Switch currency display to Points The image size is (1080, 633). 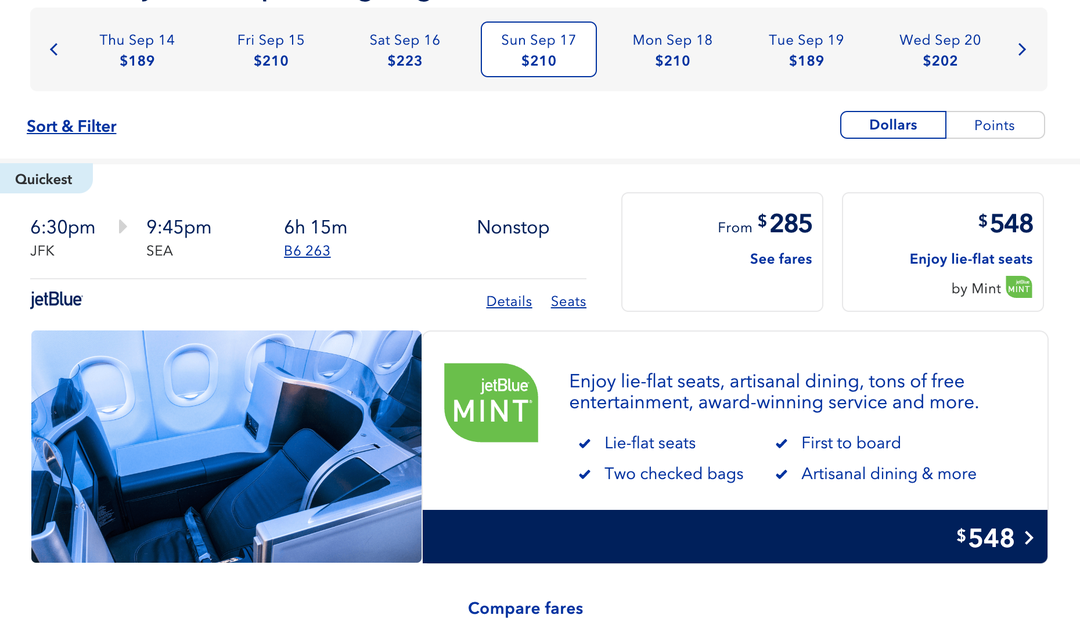pyautogui.click(x=995, y=124)
